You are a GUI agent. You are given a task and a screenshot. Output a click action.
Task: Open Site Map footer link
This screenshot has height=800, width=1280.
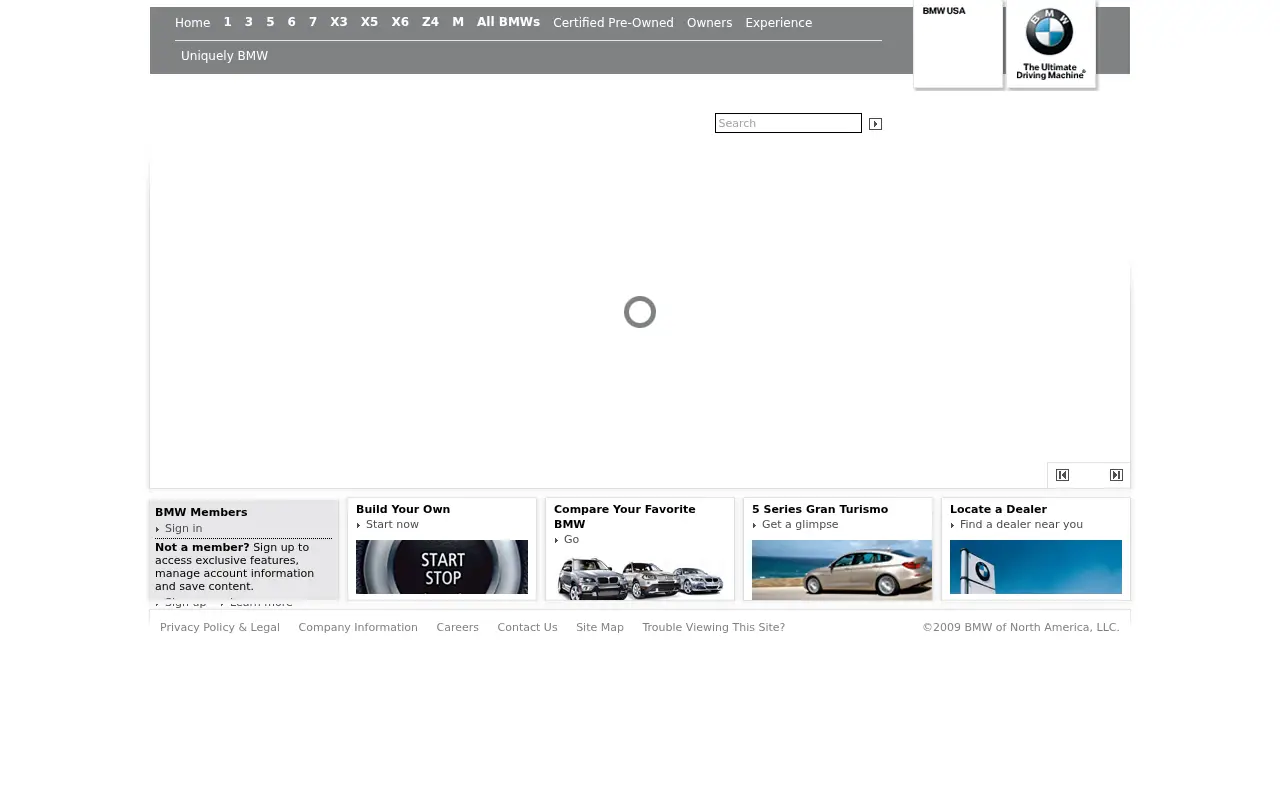pyautogui.click(x=600, y=628)
